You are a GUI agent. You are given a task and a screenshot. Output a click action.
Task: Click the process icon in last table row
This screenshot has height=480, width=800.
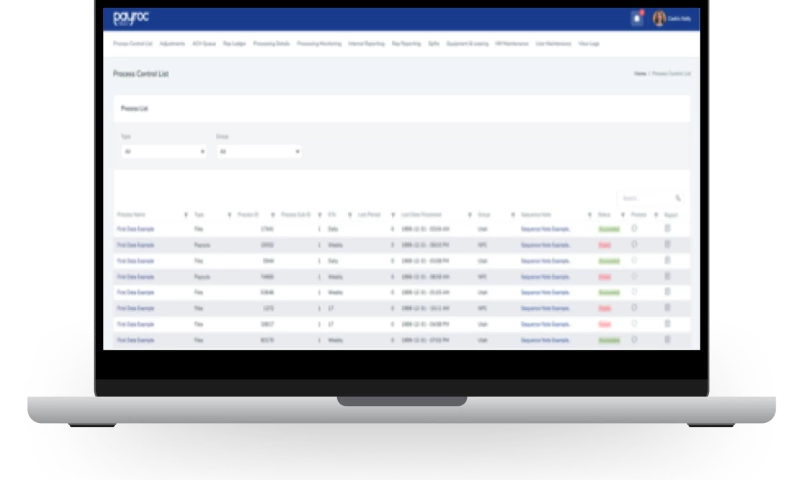click(634, 339)
